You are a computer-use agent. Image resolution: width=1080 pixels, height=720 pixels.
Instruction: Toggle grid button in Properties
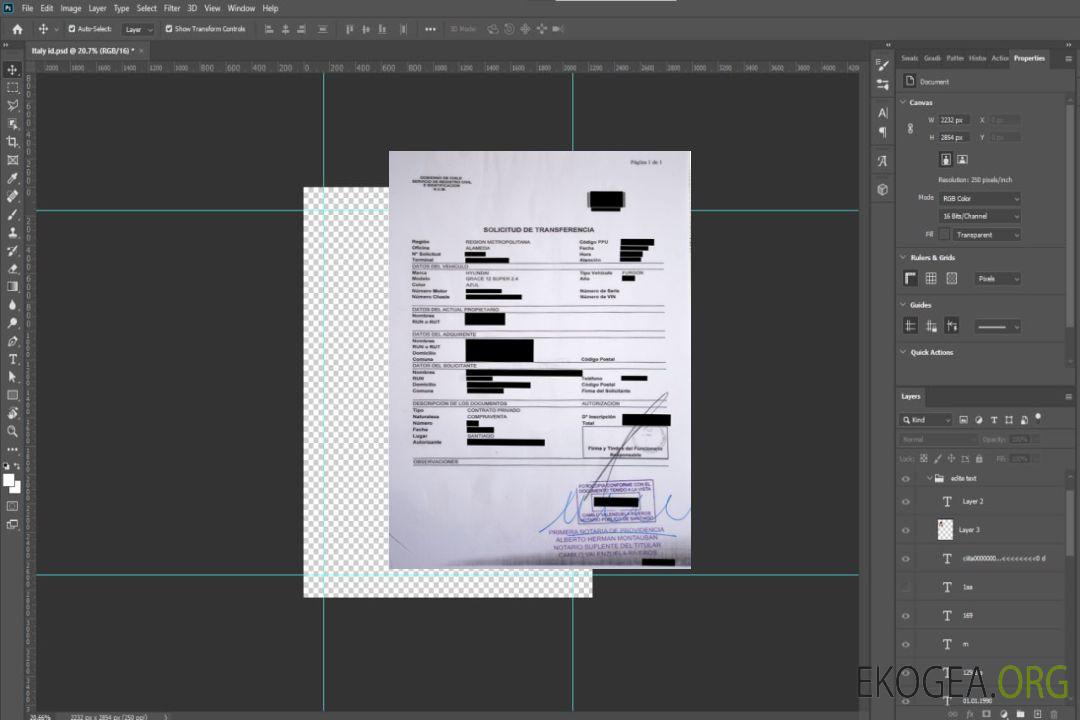[931, 278]
